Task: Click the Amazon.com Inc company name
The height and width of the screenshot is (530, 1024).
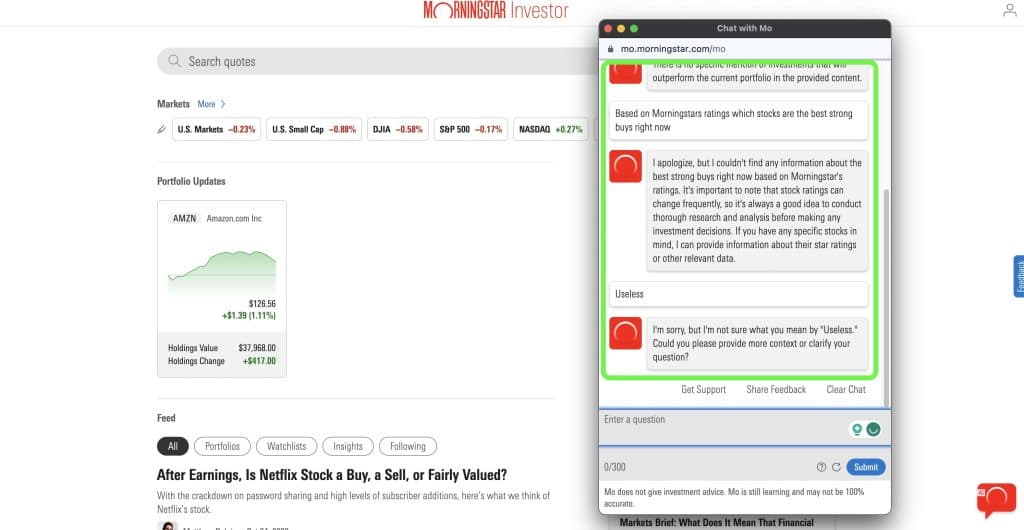Action: [x=234, y=219]
